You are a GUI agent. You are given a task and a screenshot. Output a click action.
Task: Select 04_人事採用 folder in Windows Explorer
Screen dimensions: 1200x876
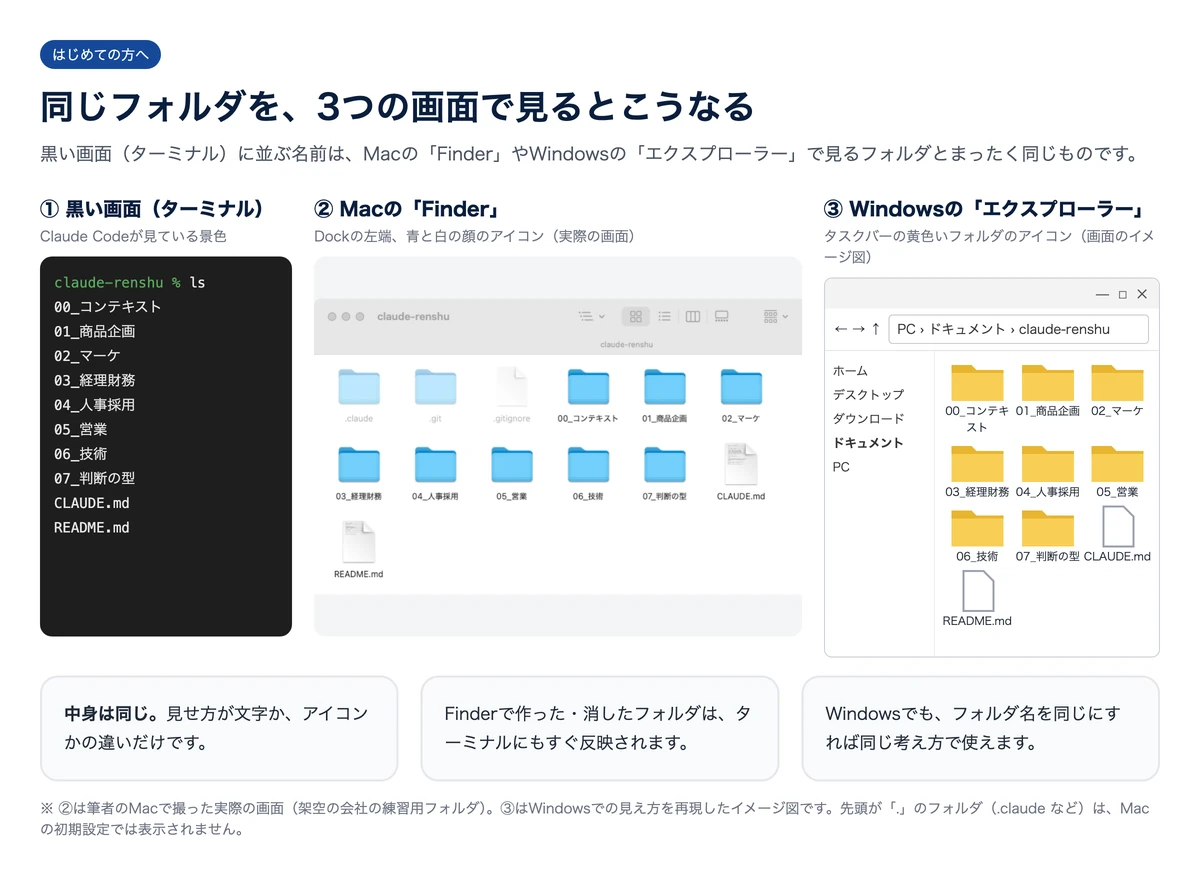[1048, 472]
